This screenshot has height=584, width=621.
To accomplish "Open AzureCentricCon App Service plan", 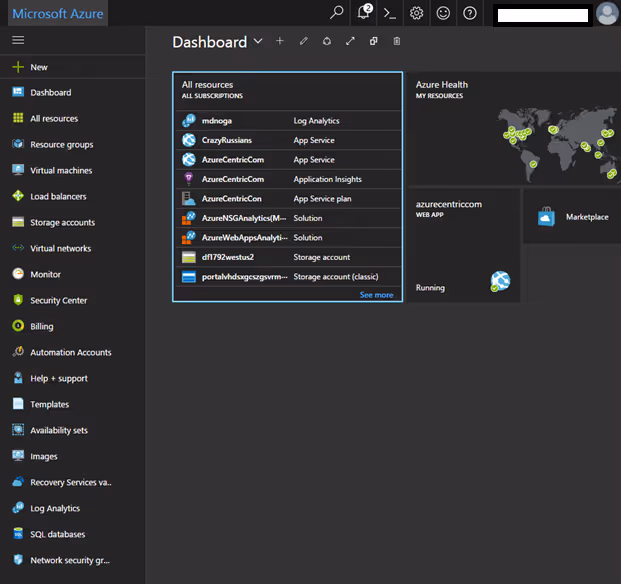I will (288, 199).
